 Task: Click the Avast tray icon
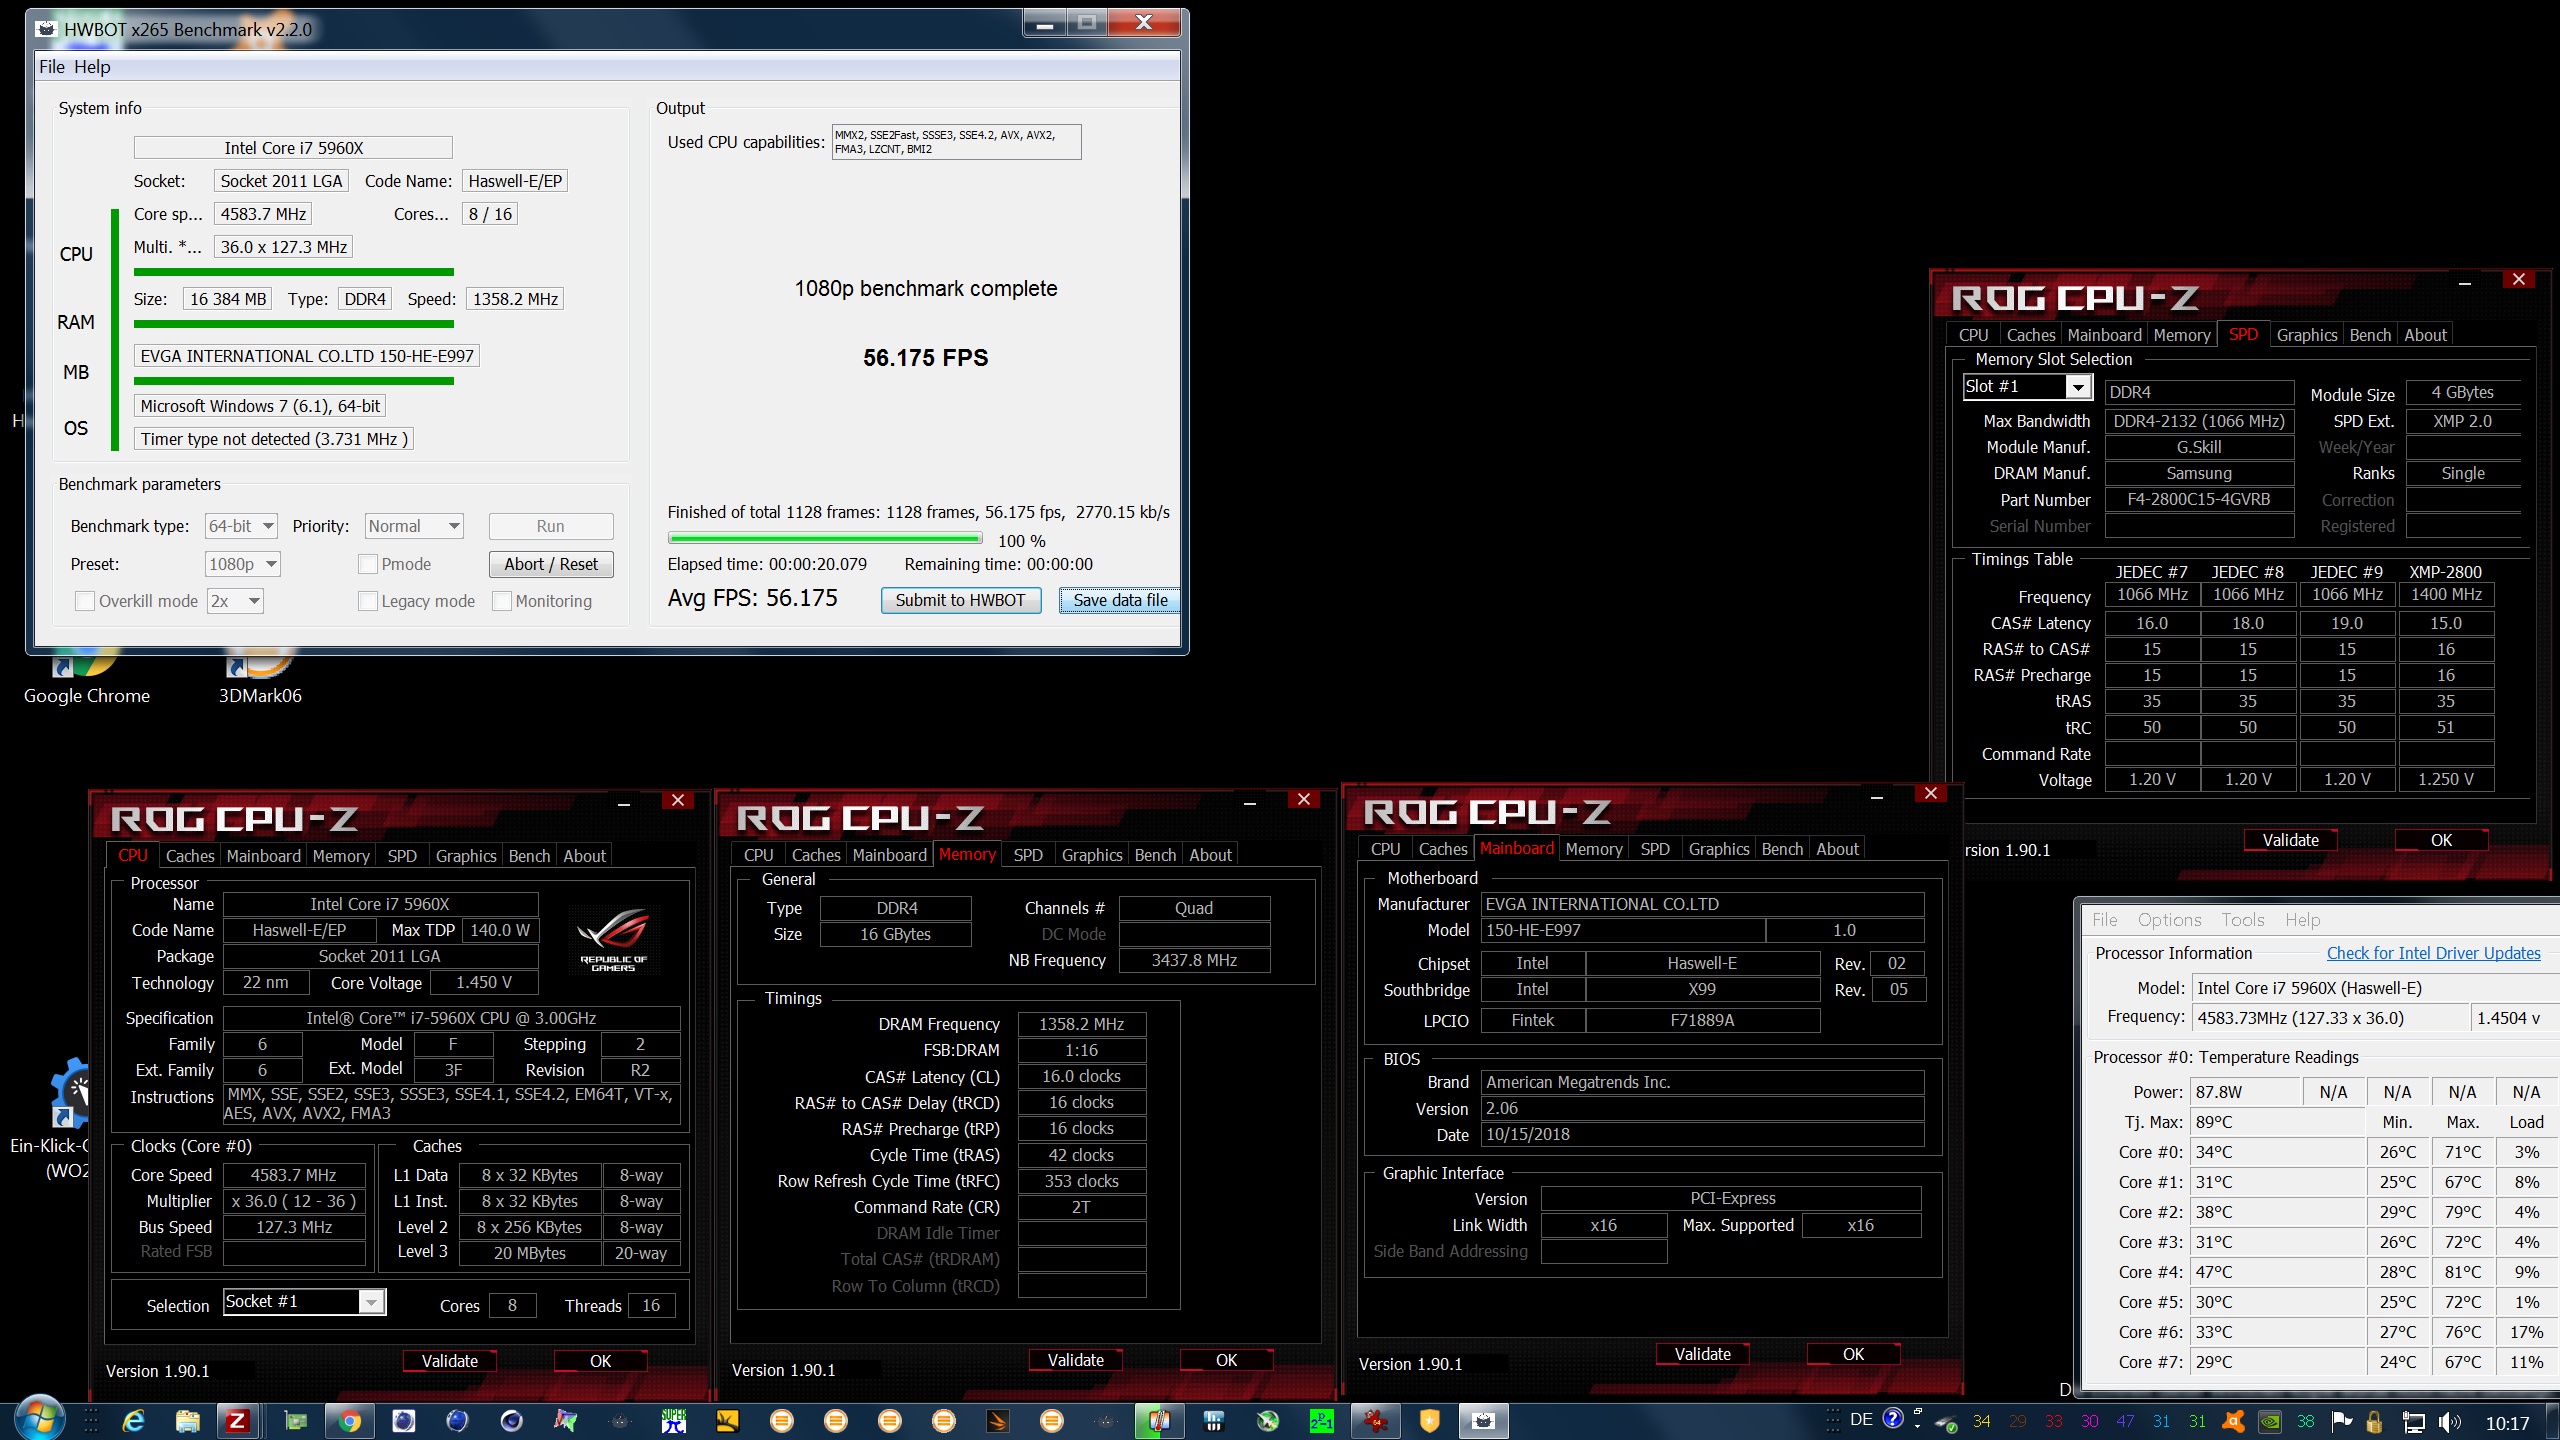click(2233, 1421)
